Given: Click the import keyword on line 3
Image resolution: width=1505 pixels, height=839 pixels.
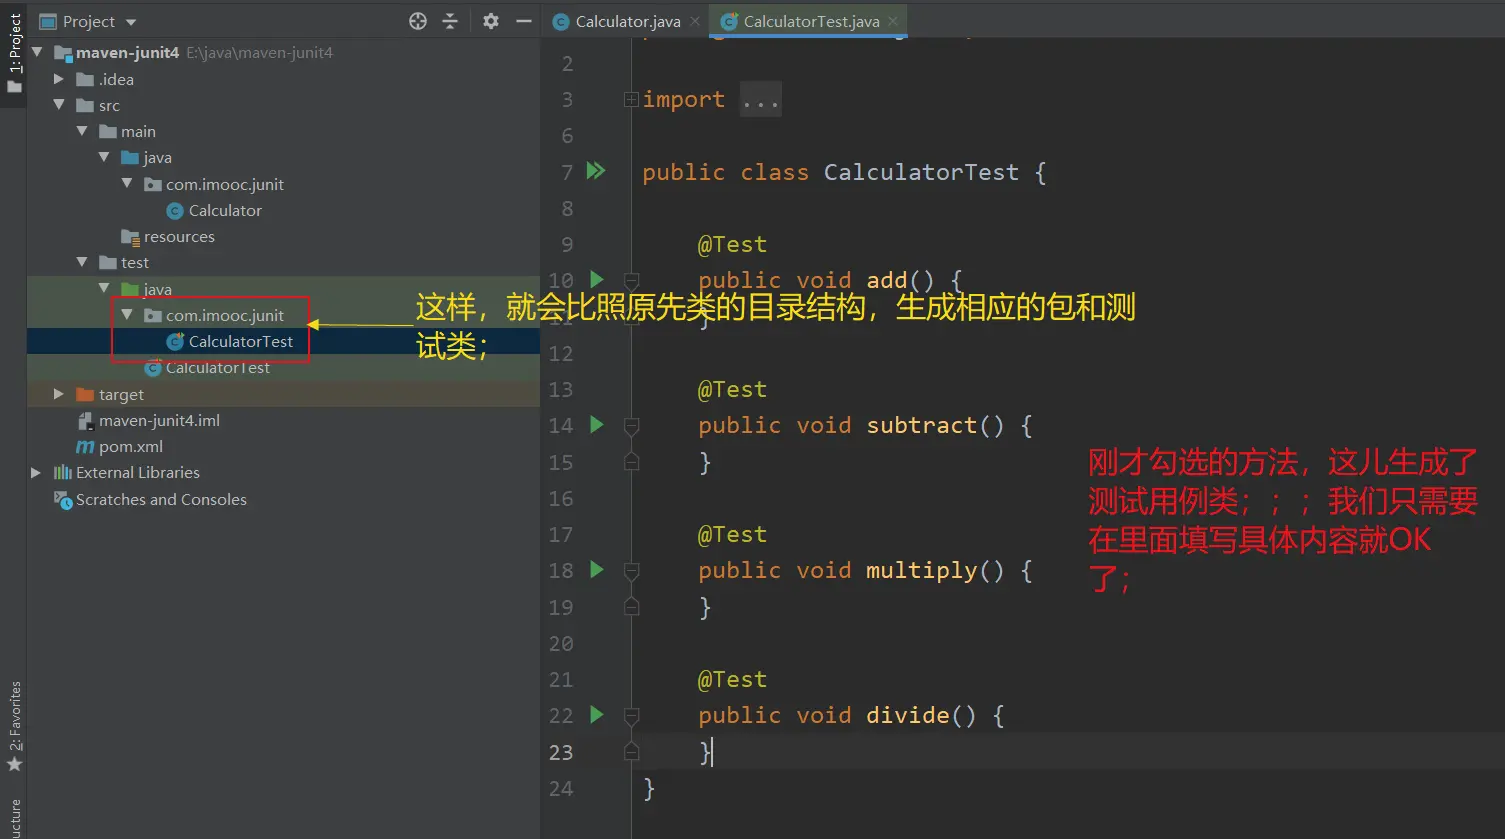Looking at the screenshot, I should pyautogui.click(x=684, y=99).
